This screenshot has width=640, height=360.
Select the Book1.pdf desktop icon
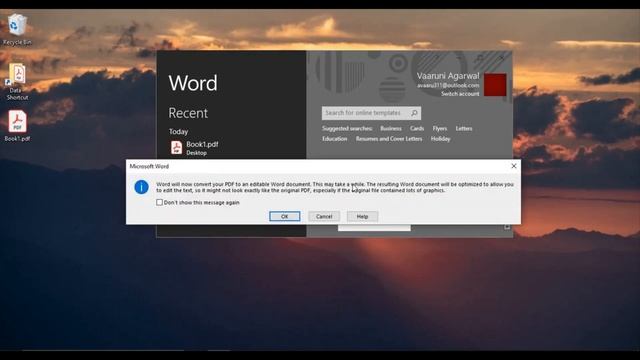coord(17,126)
